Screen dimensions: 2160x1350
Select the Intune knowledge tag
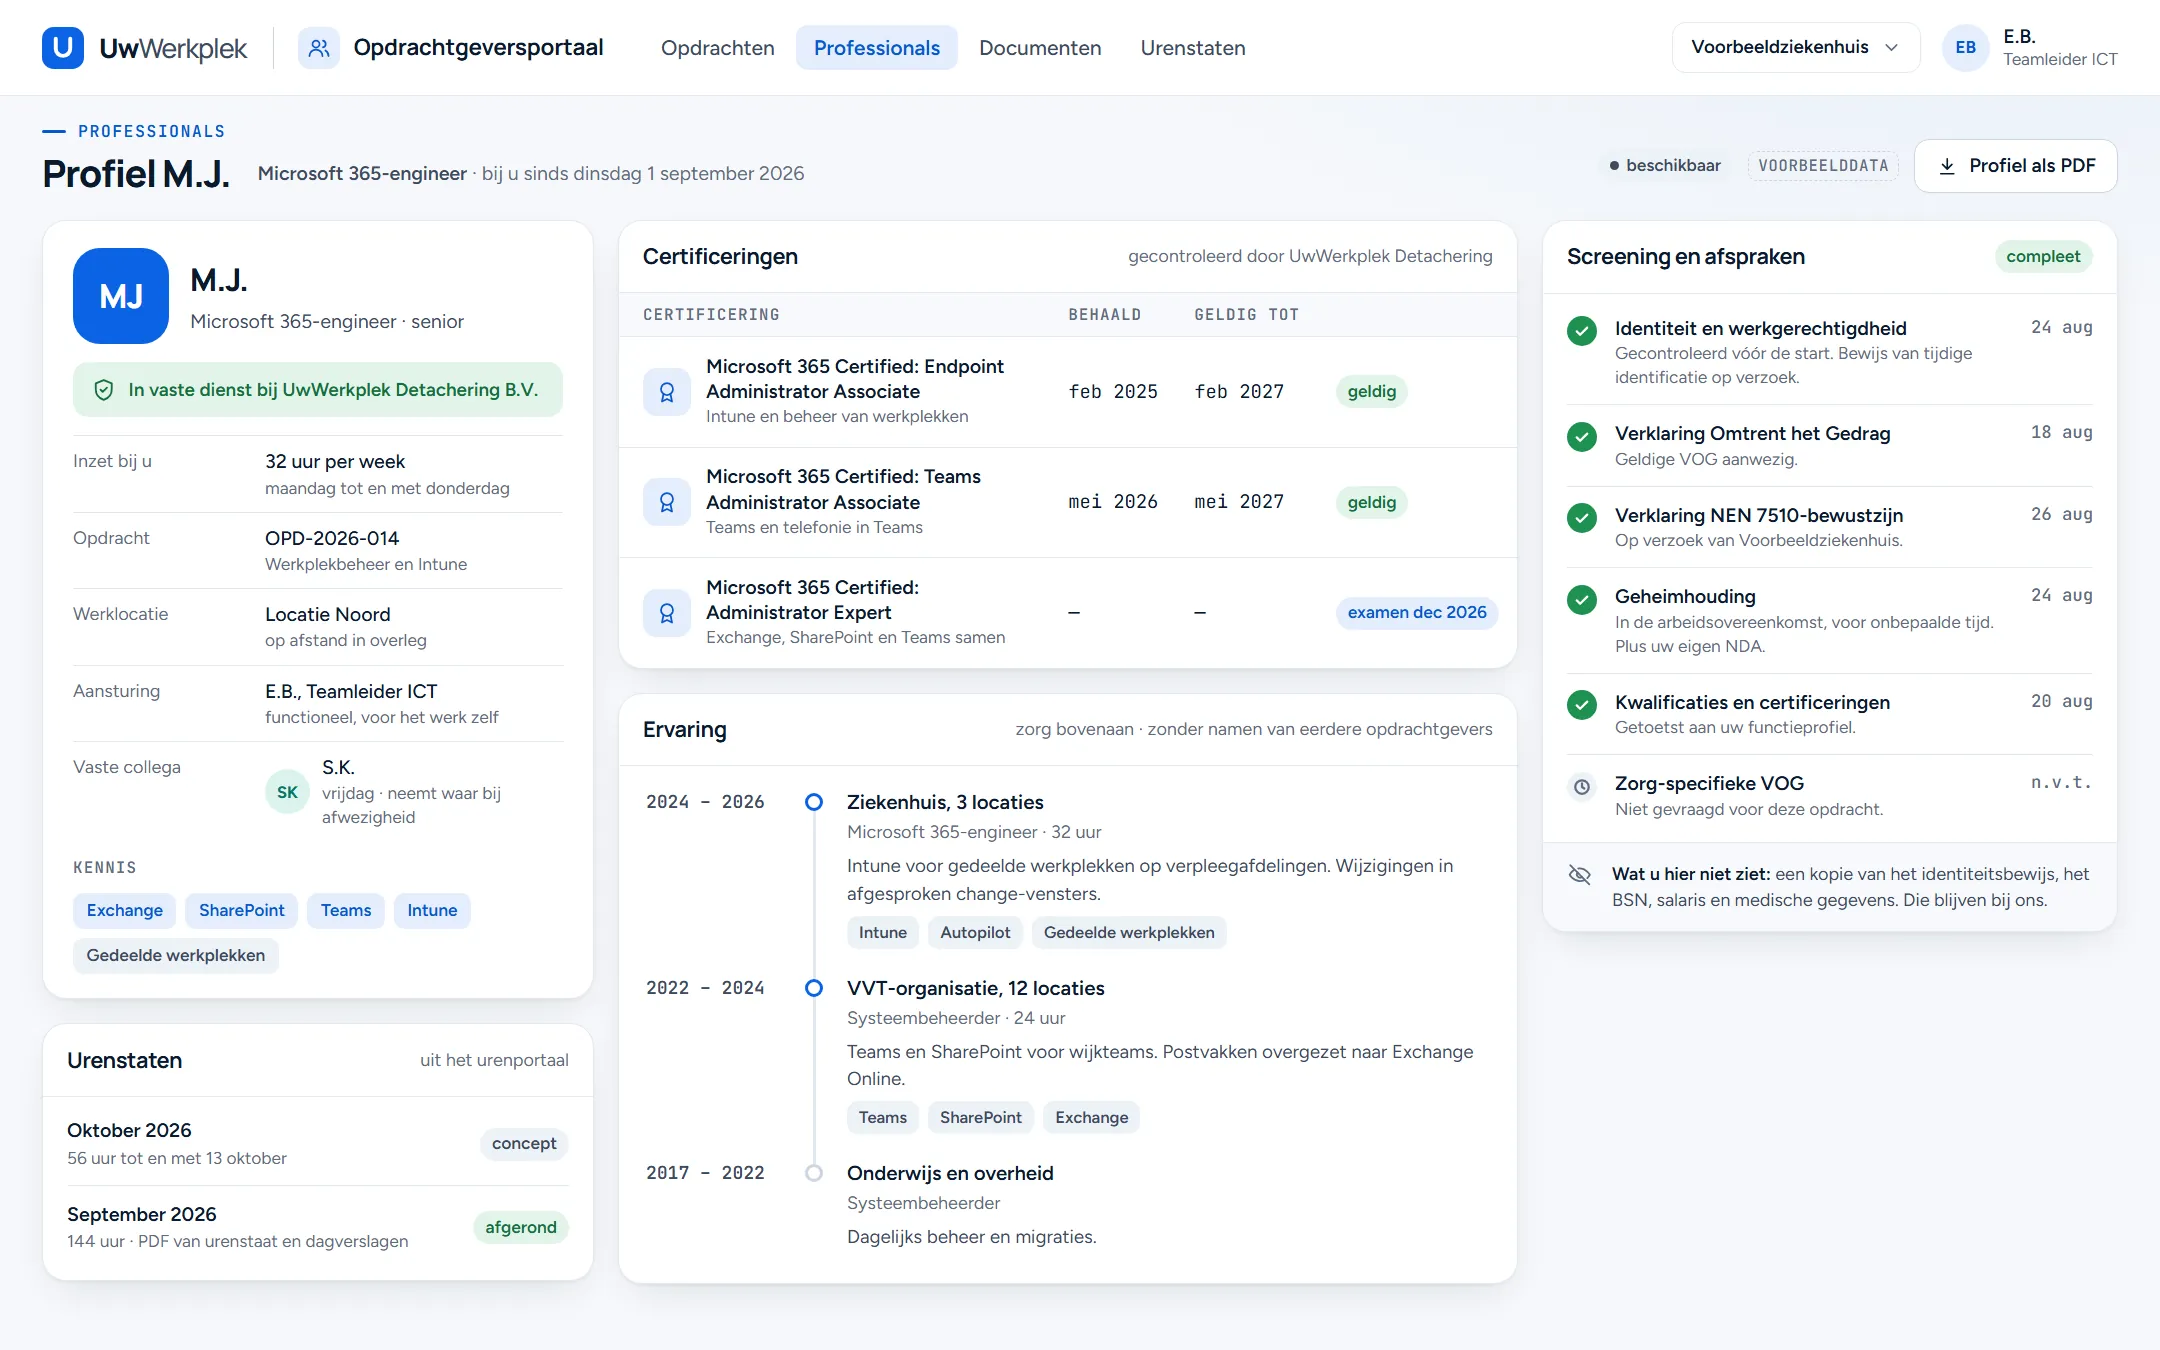pyautogui.click(x=432, y=910)
